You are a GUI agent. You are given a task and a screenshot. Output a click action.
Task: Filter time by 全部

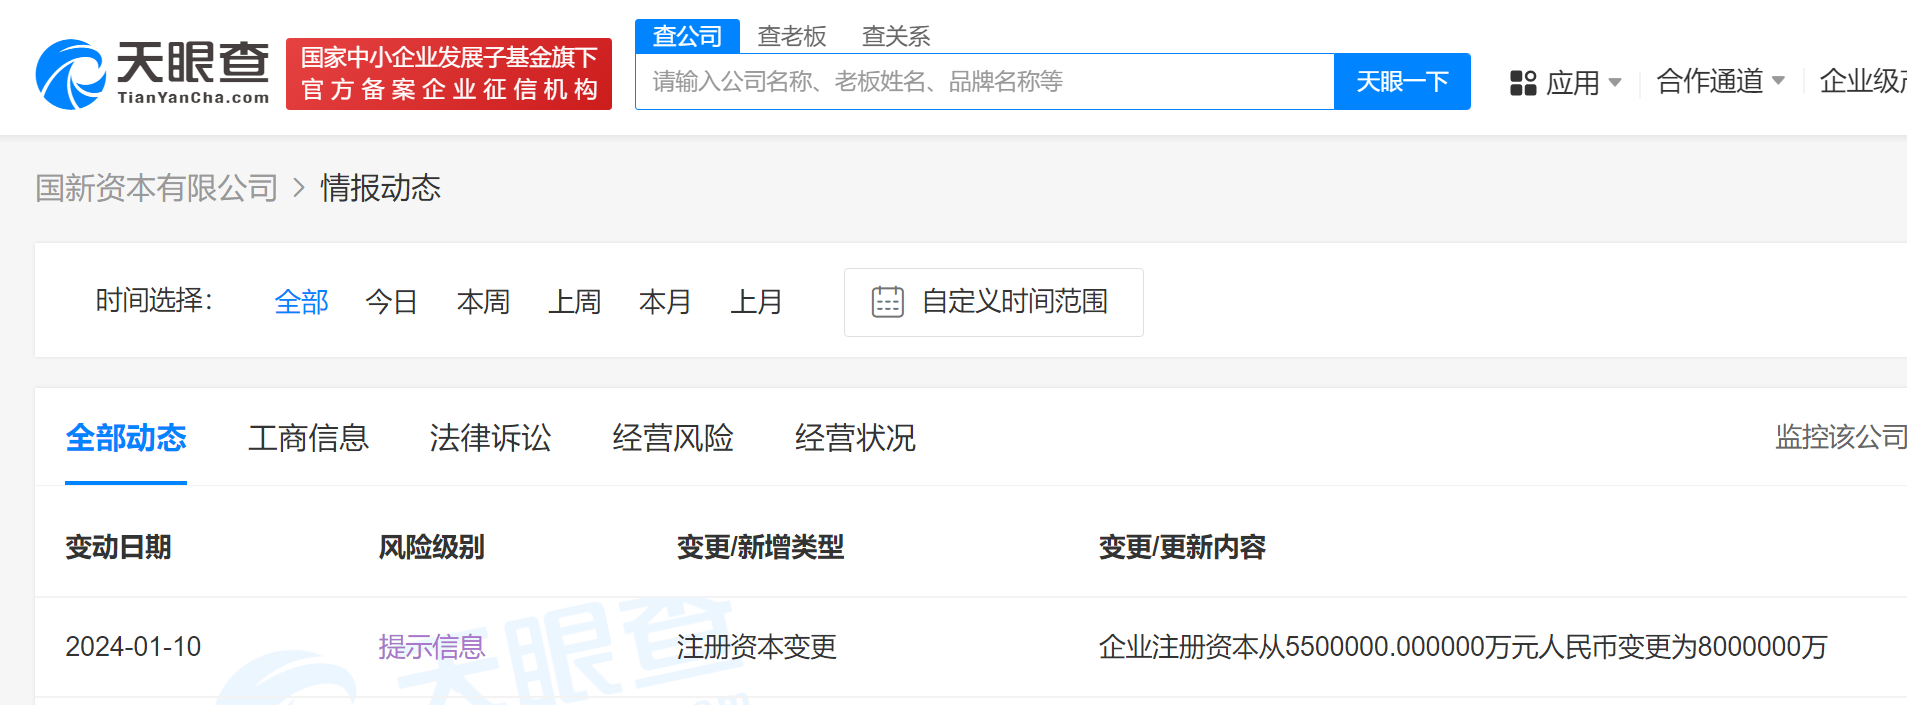[x=301, y=301]
